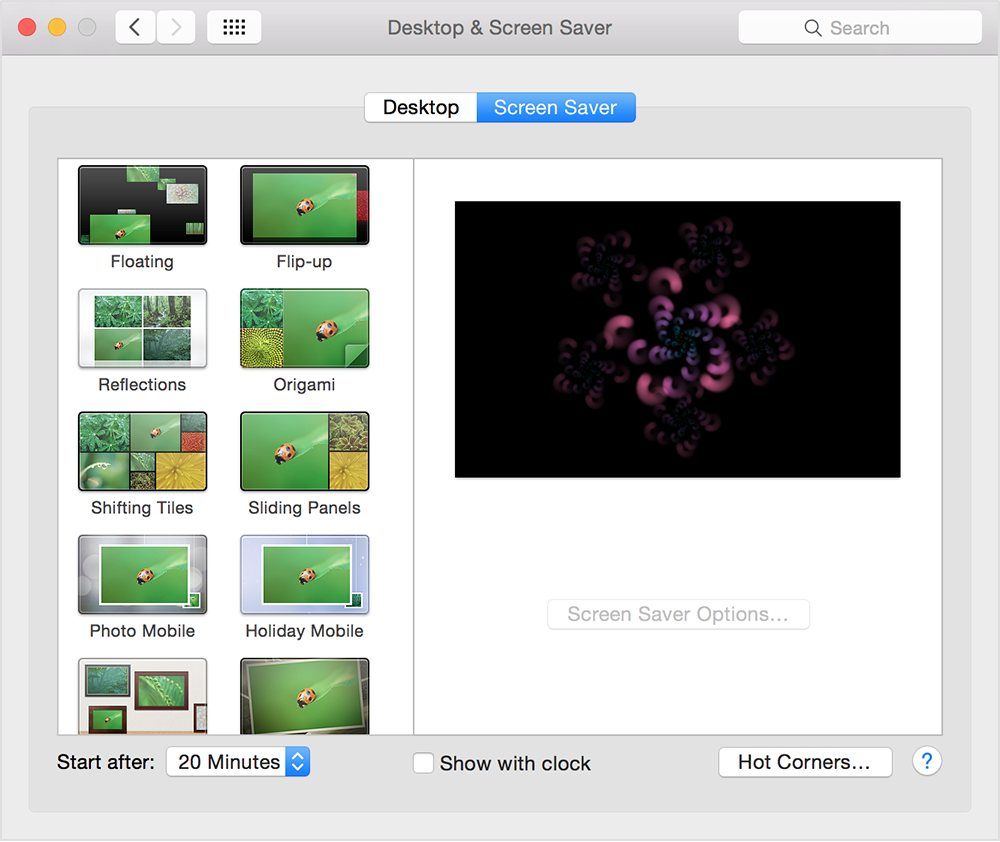
Task: Select the Flip-up screen saver
Action: click(304, 204)
